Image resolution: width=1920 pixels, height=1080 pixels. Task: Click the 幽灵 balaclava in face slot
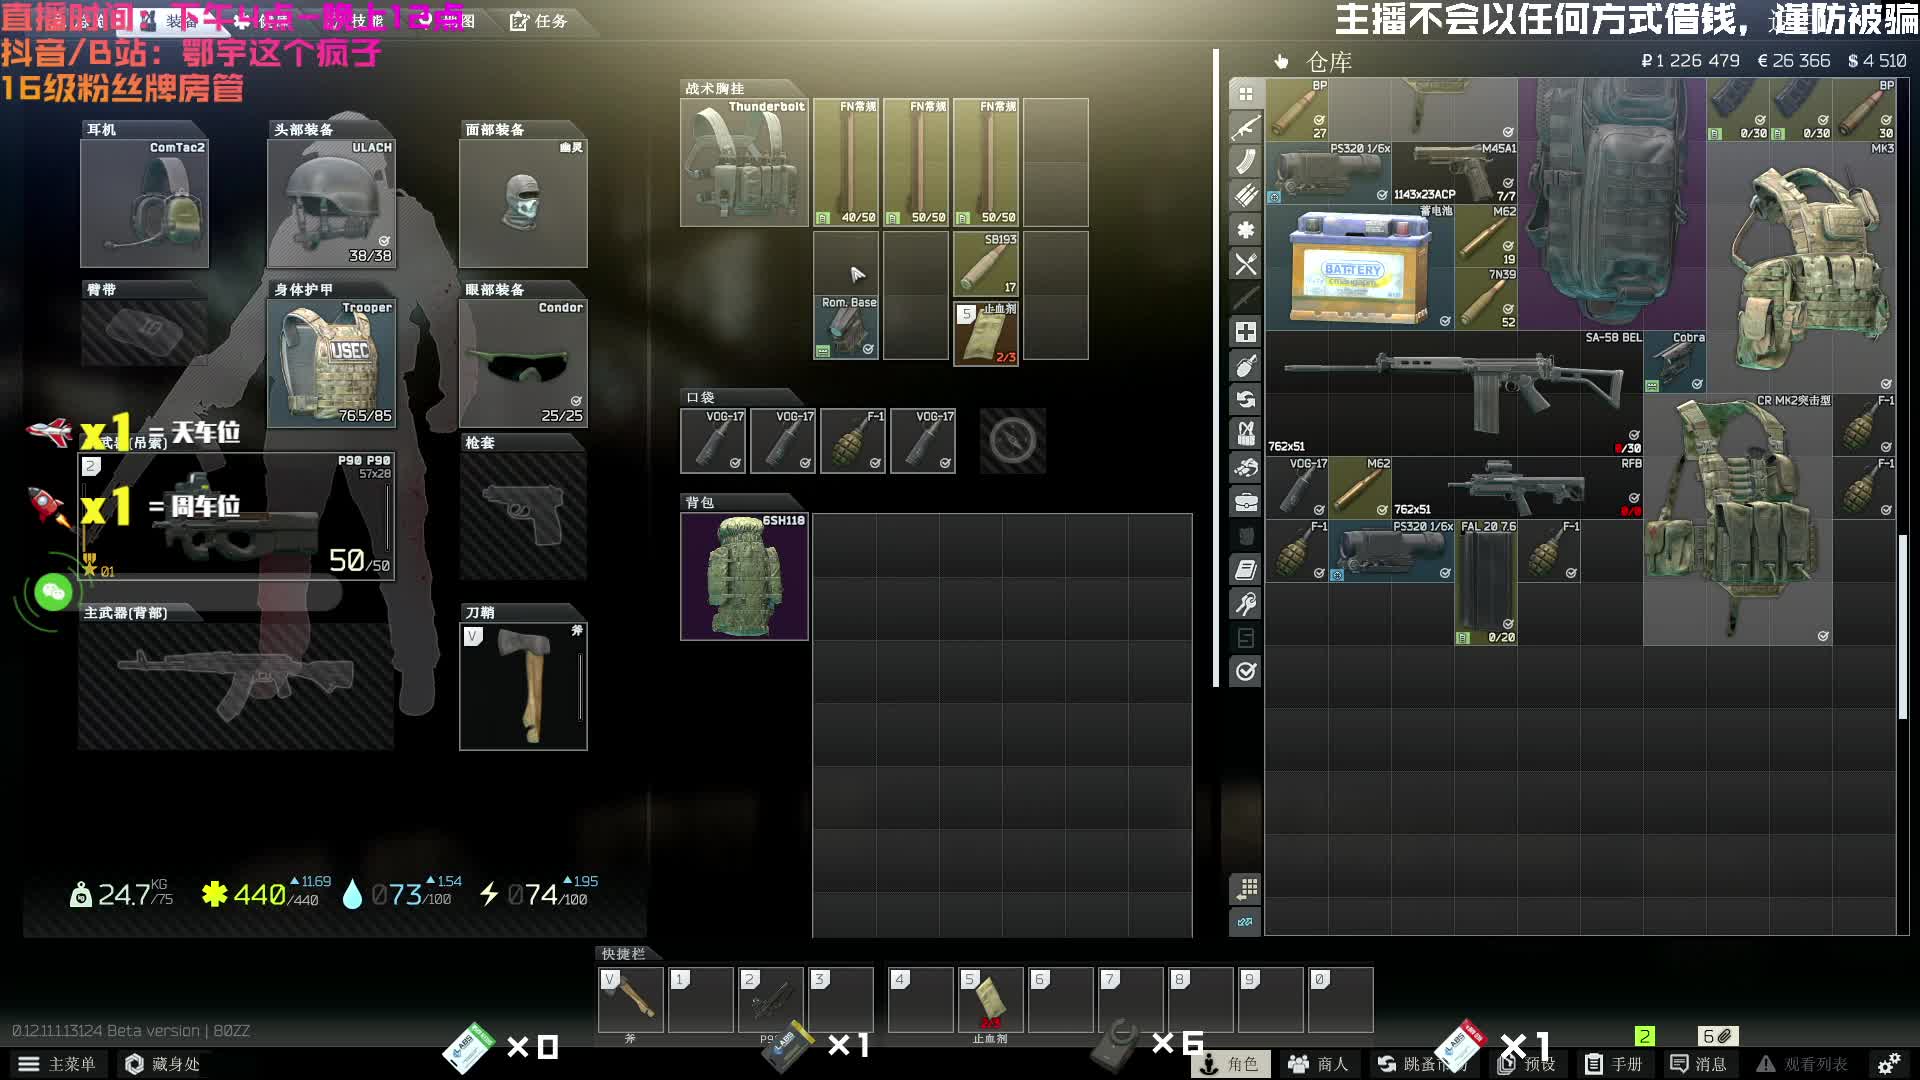523,203
